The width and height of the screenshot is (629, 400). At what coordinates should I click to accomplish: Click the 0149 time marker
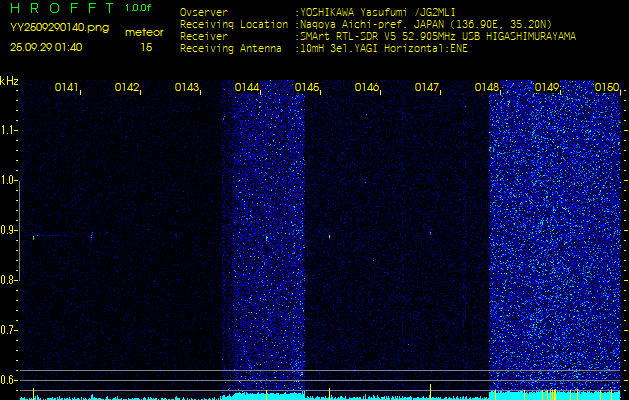(x=547, y=87)
